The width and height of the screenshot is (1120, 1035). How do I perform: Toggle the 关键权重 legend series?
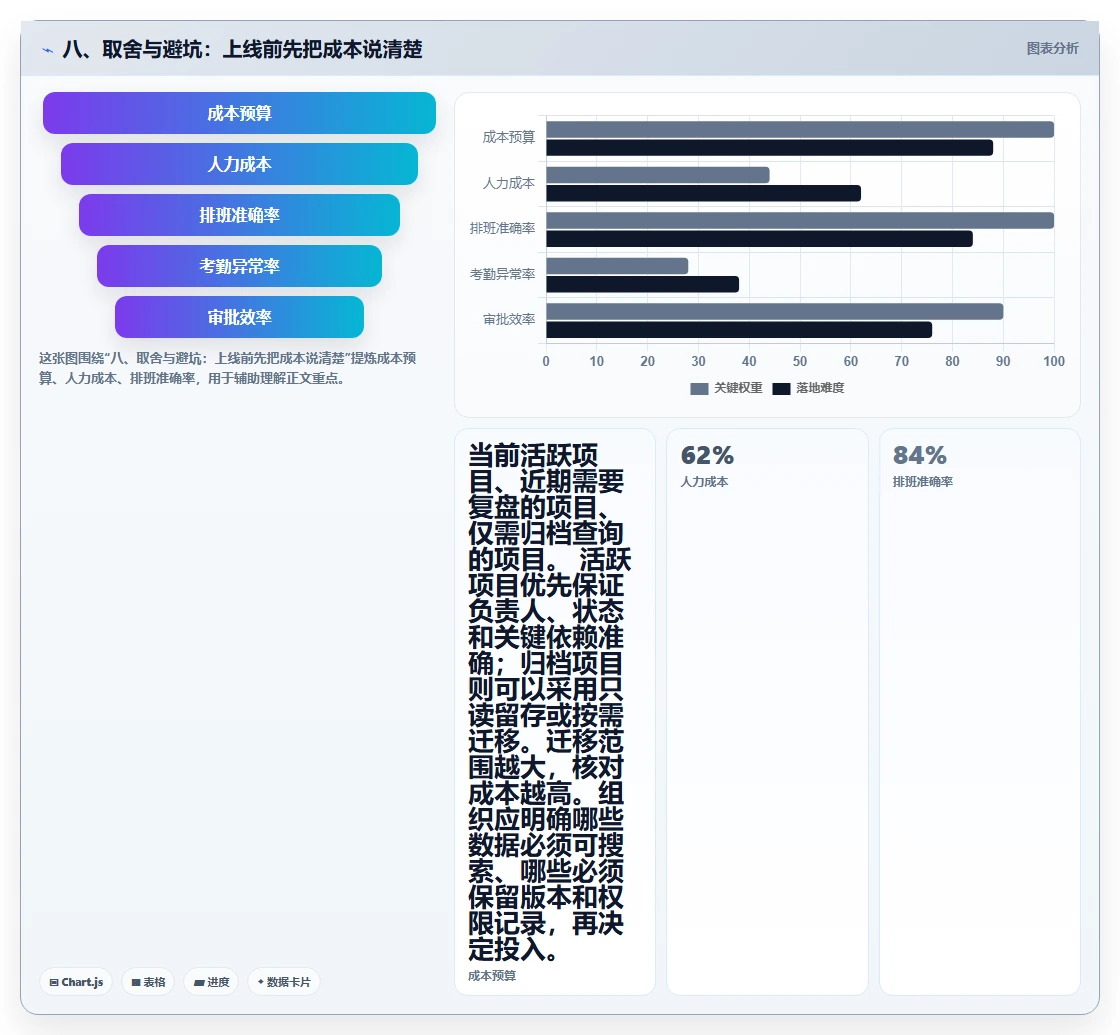(726, 388)
